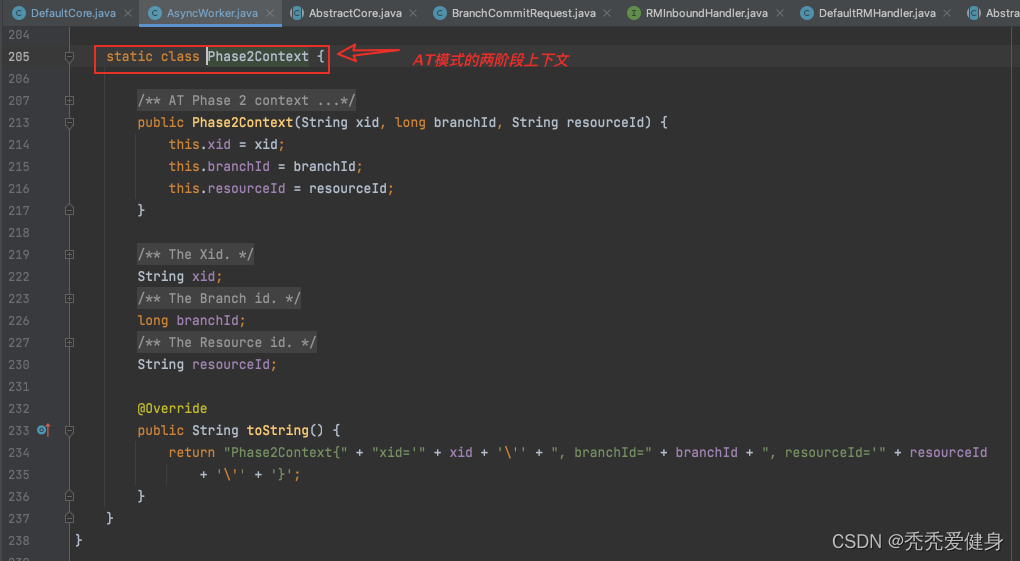This screenshot has height=561, width=1020.
Task: Click the fold end marker at line 217
Action: tap(70, 210)
